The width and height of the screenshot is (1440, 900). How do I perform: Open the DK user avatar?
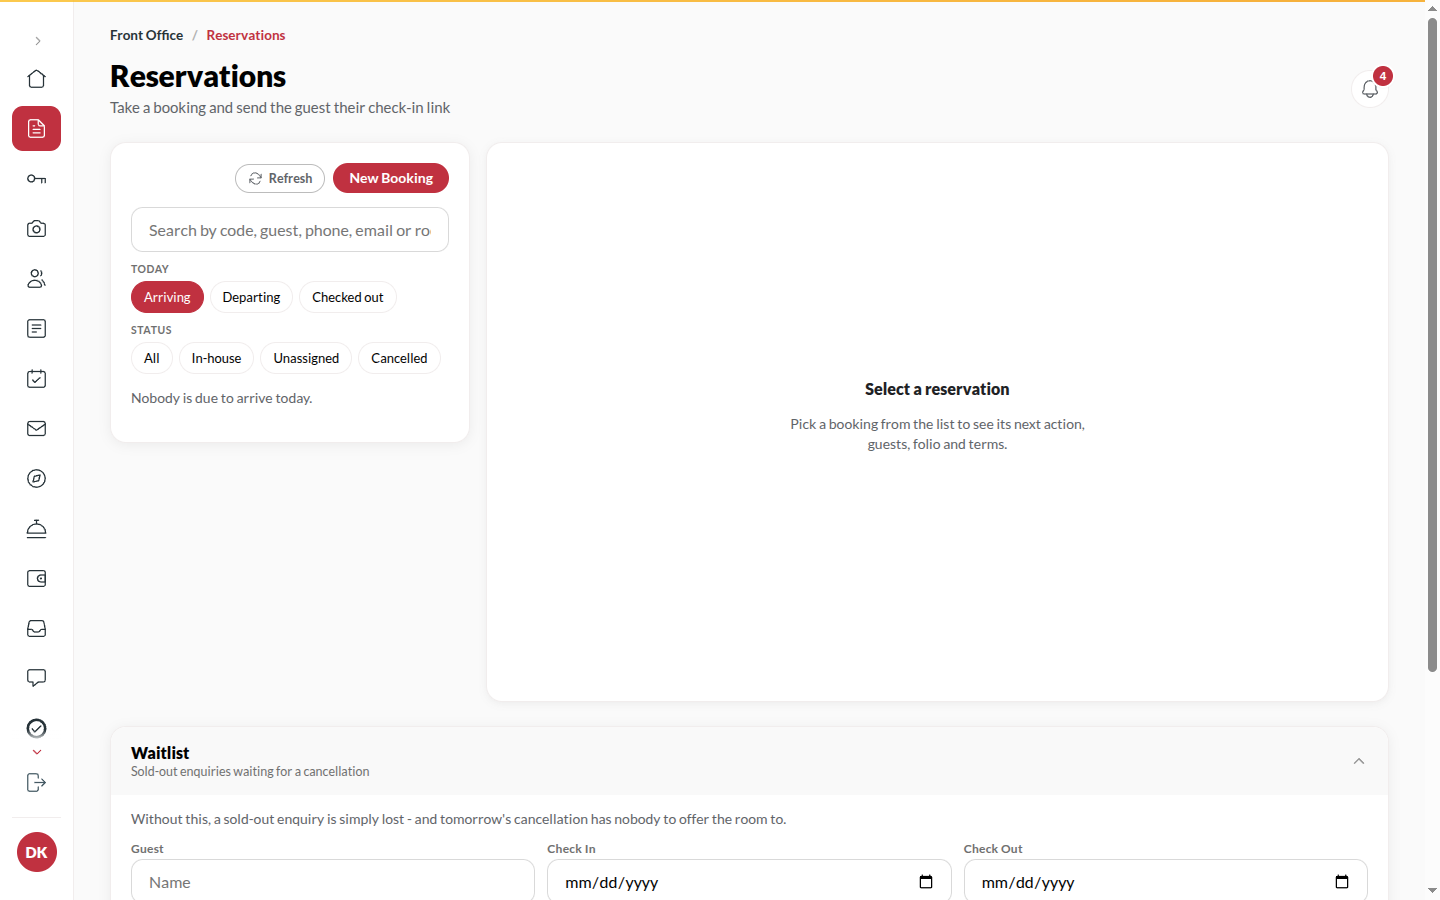click(37, 852)
